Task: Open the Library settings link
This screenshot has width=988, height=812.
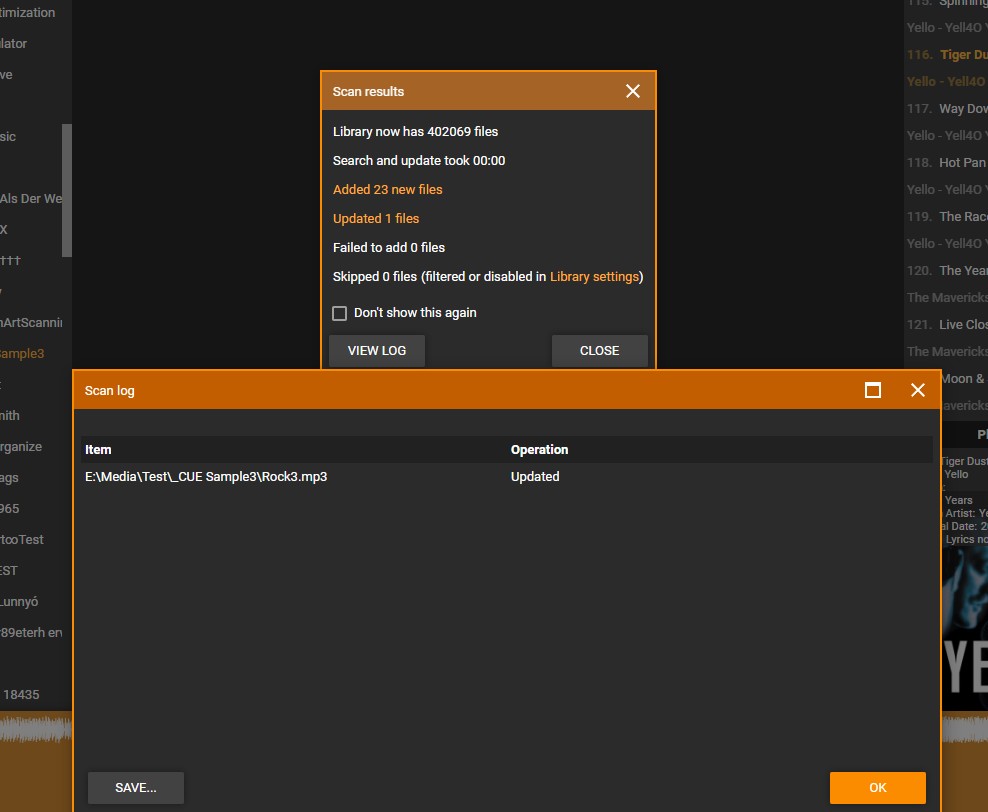Action: (x=594, y=276)
